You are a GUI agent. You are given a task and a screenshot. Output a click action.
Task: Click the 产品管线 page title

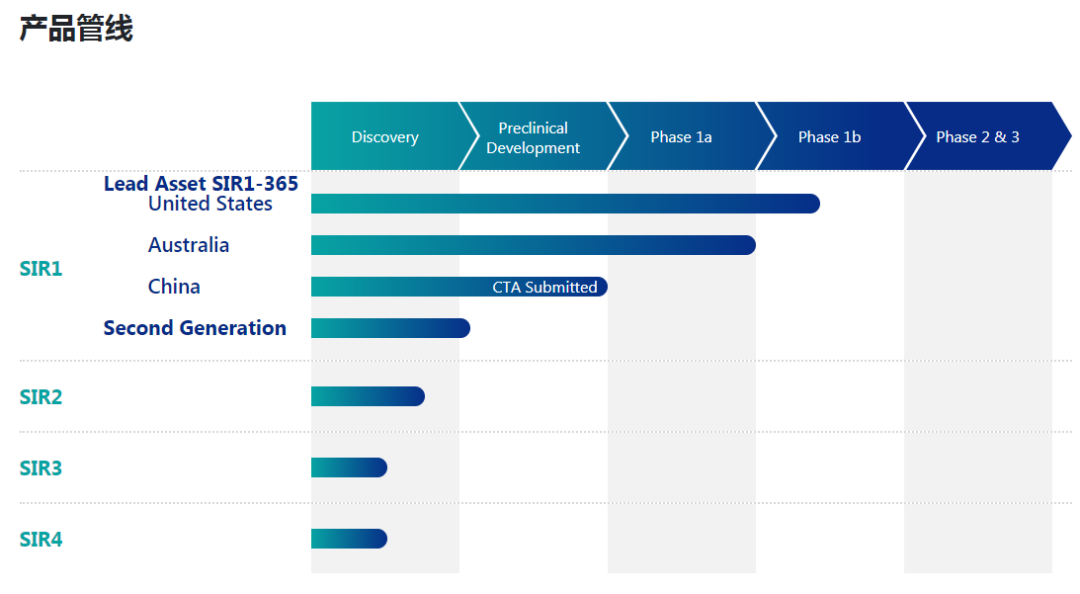coord(76,29)
